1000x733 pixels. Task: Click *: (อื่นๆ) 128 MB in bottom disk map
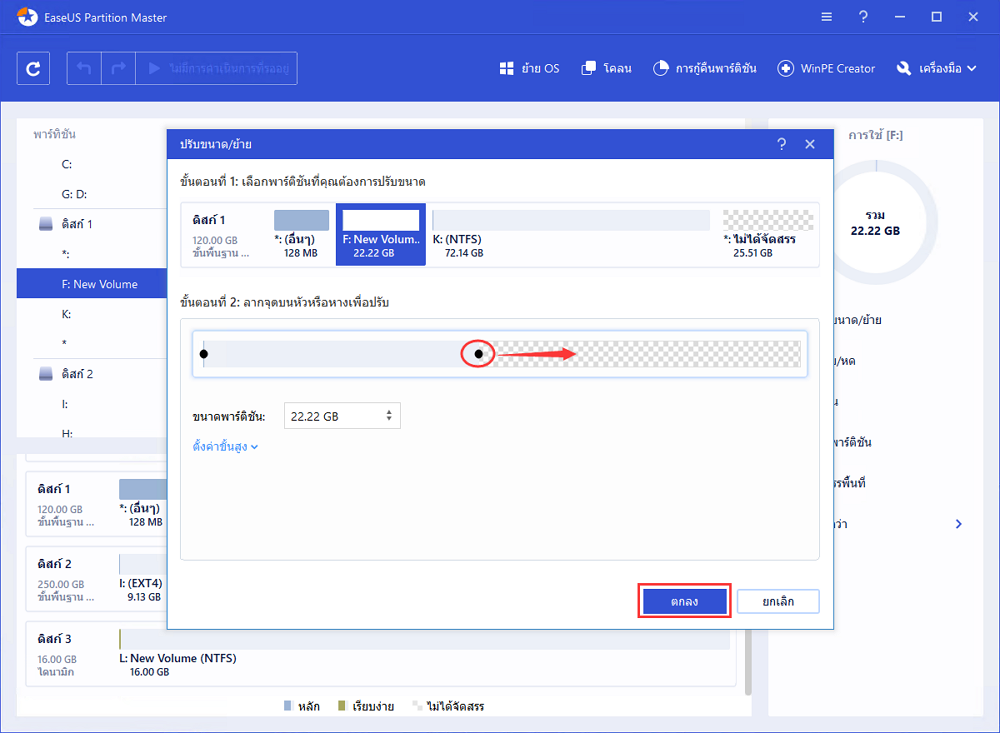pos(143,504)
